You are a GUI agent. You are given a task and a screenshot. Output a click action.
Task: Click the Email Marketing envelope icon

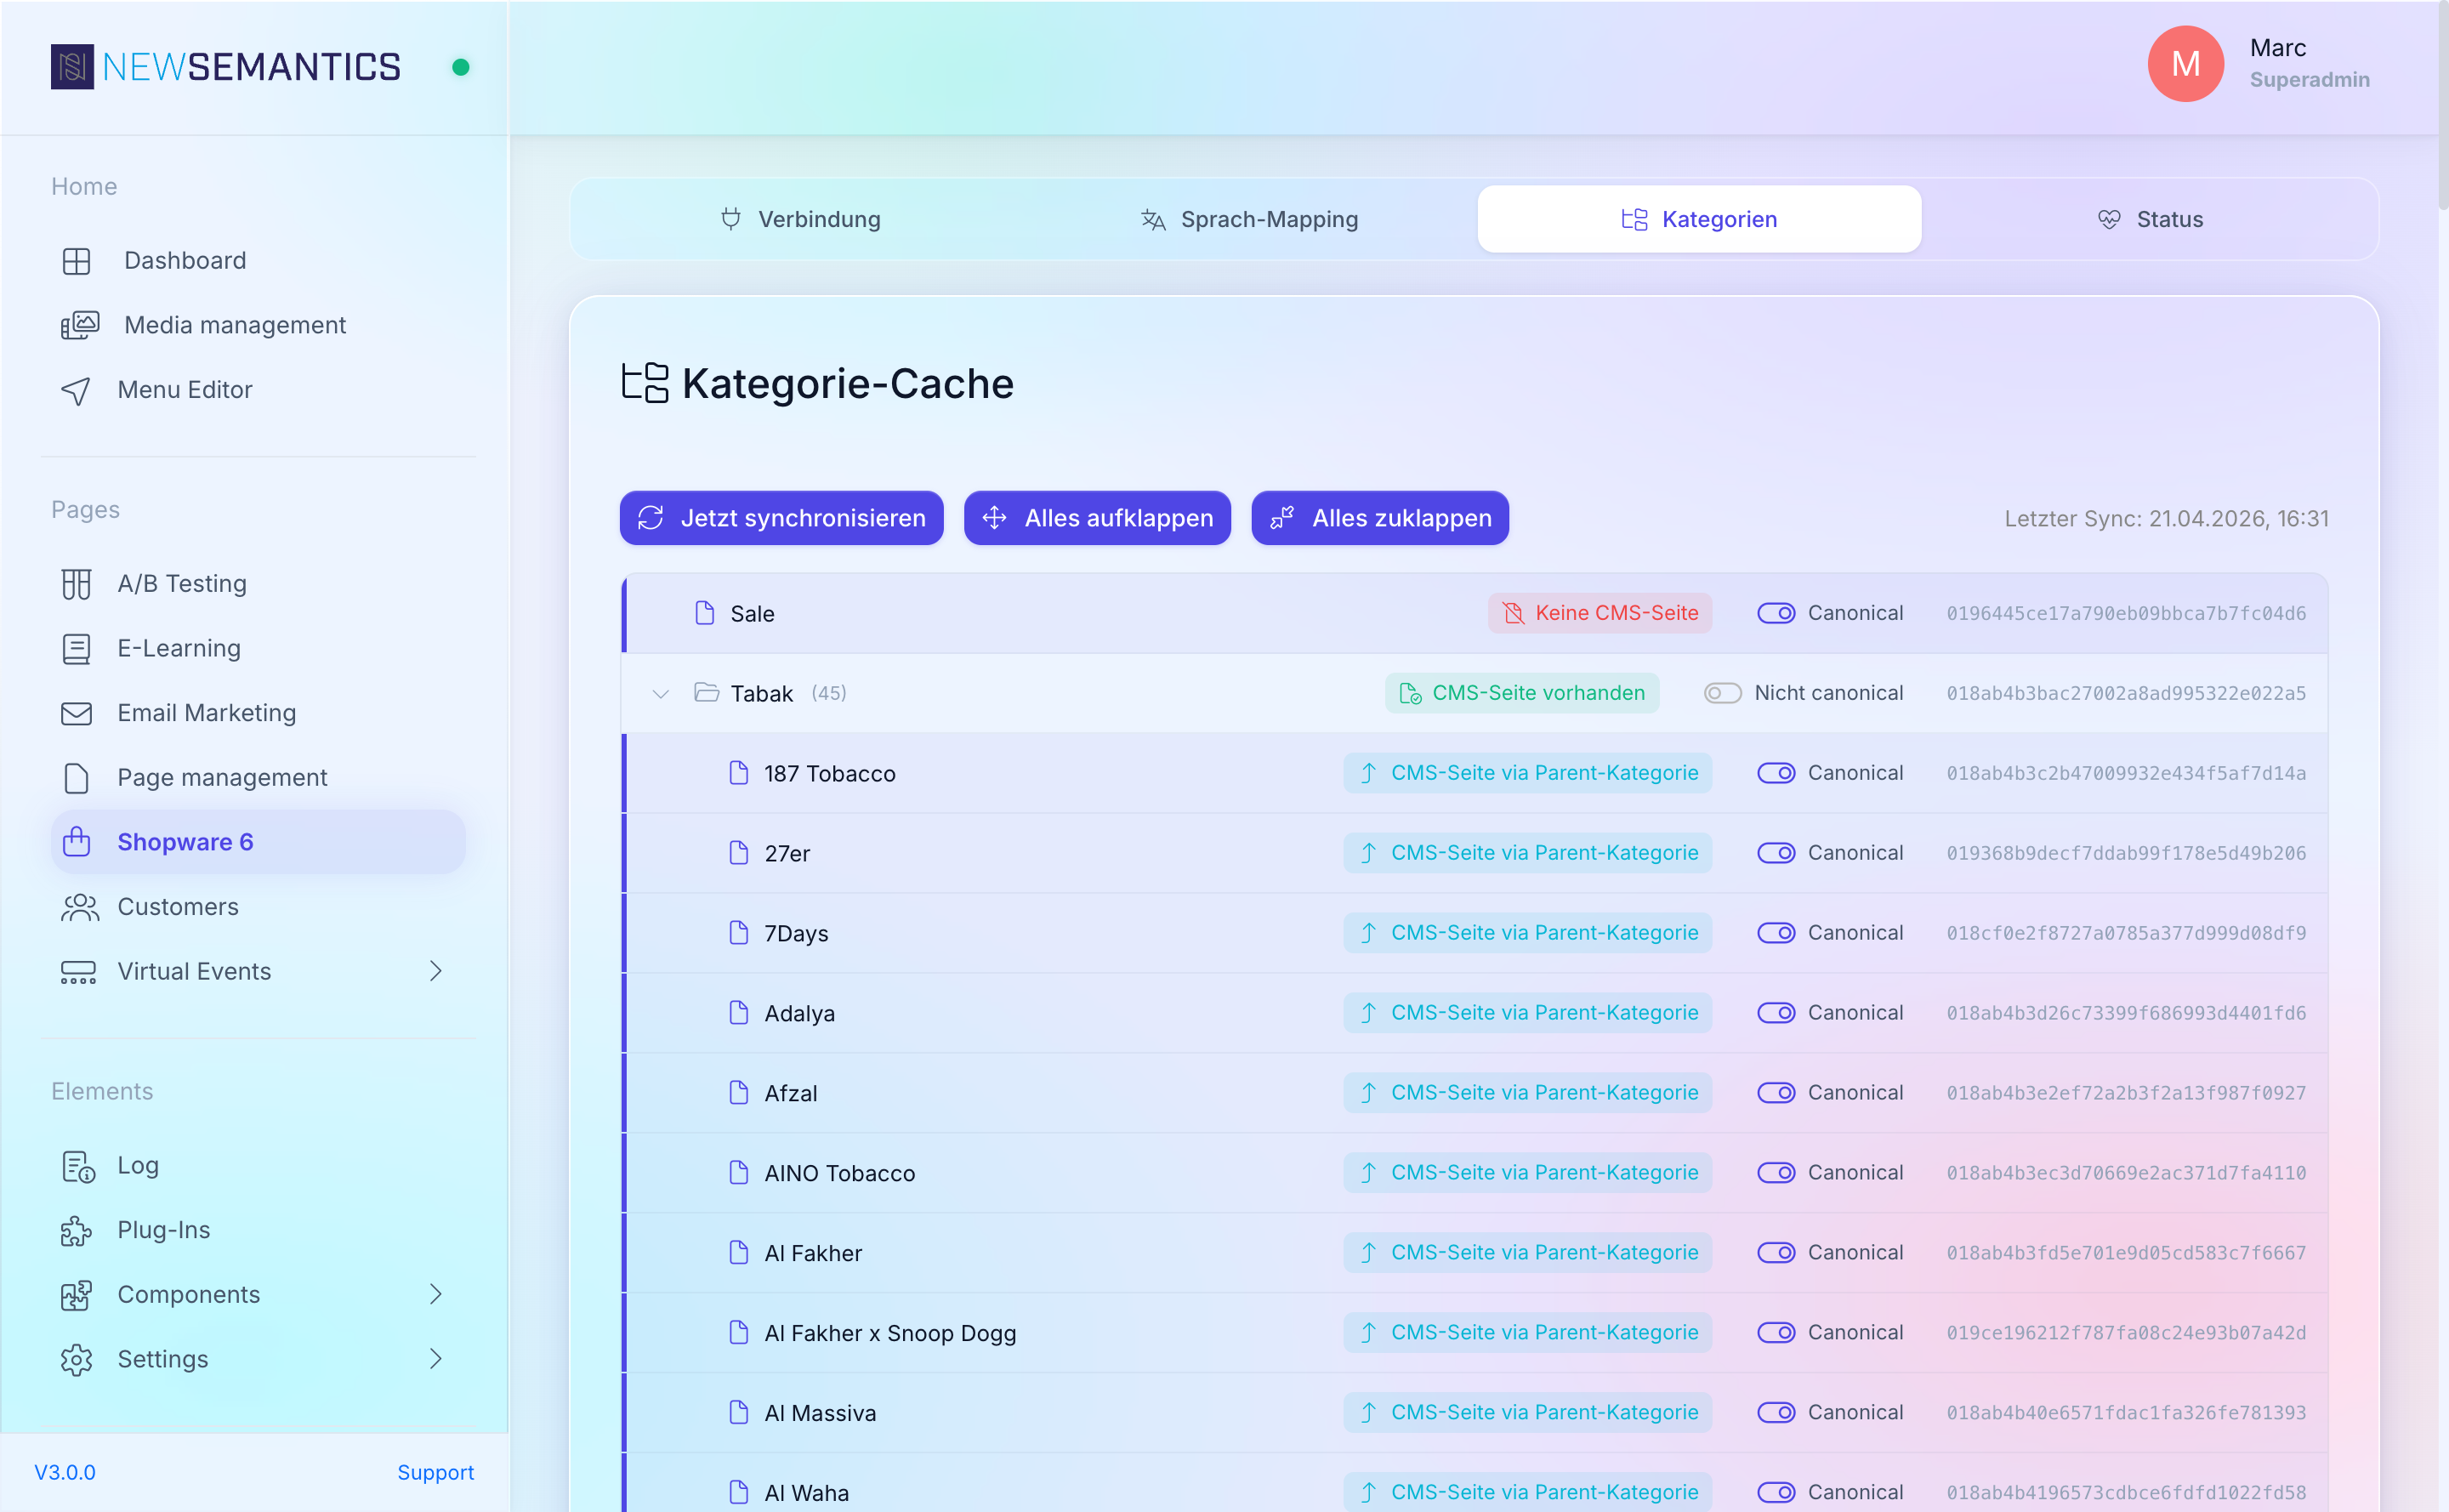(77, 713)
